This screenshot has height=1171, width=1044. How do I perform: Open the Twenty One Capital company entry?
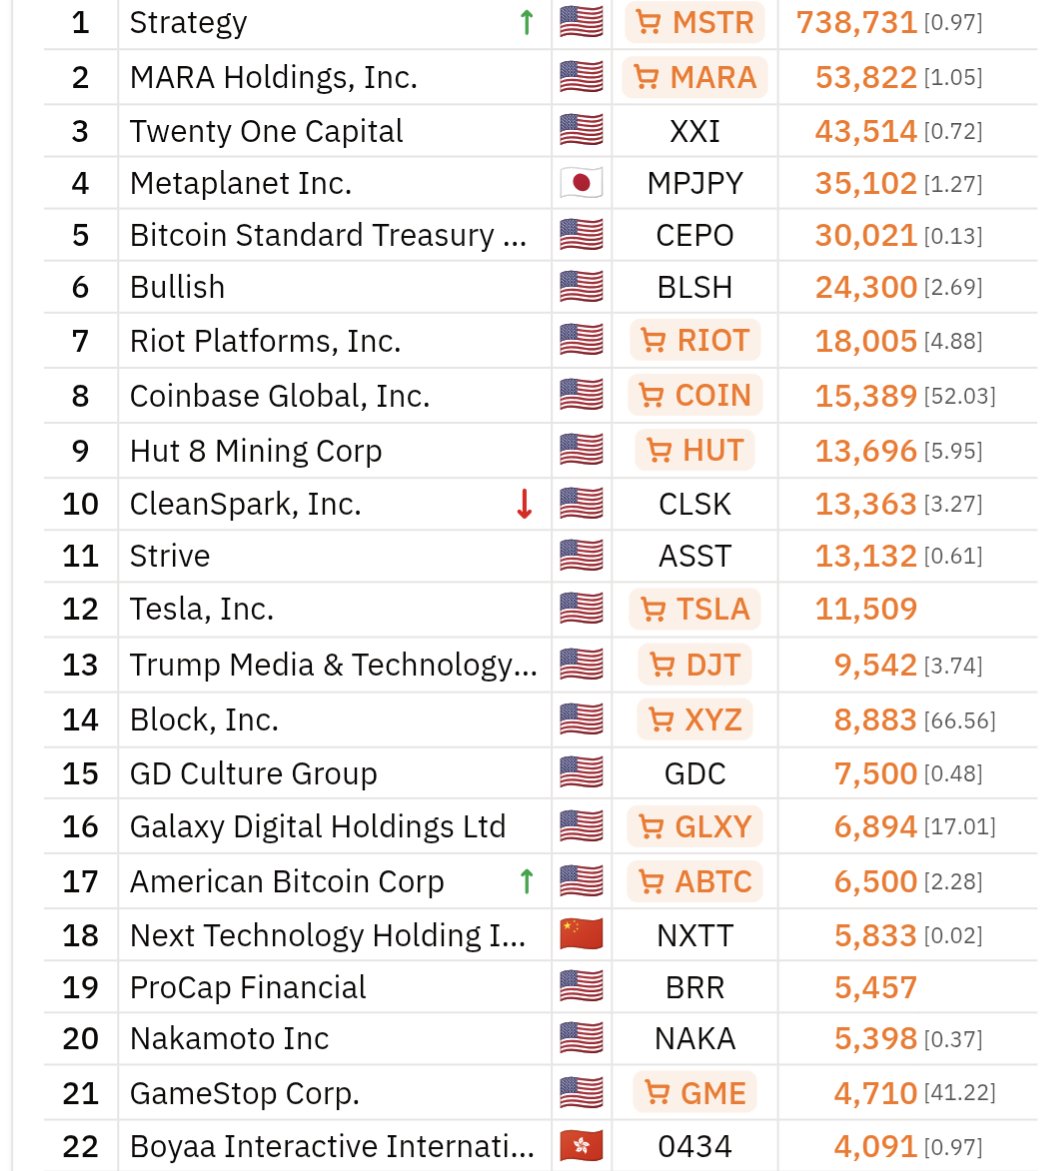(266, 131)
